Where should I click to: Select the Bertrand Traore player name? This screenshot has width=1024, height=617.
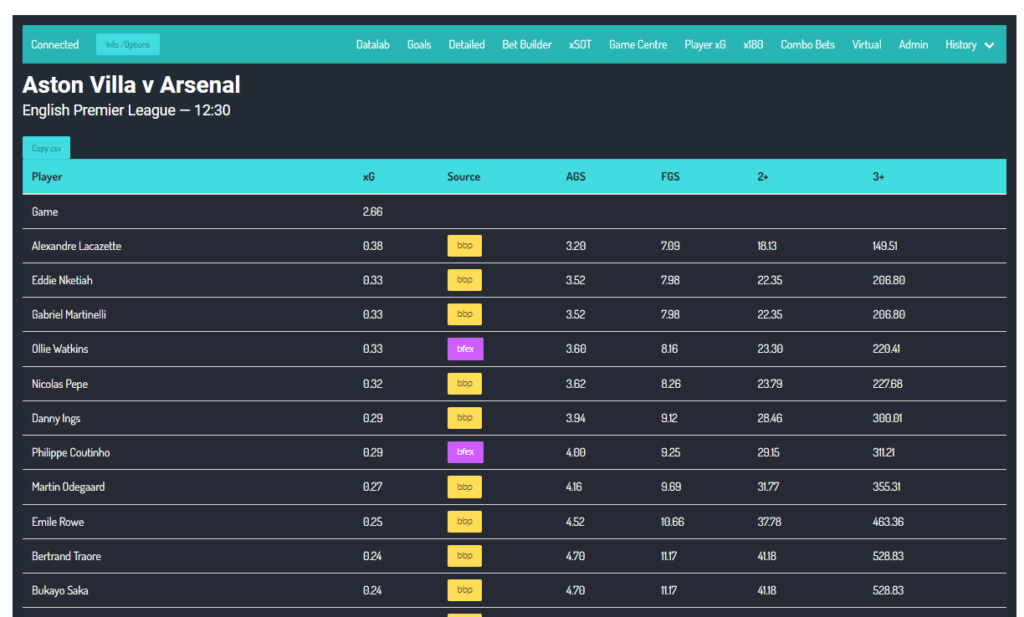tap(66, 556)
